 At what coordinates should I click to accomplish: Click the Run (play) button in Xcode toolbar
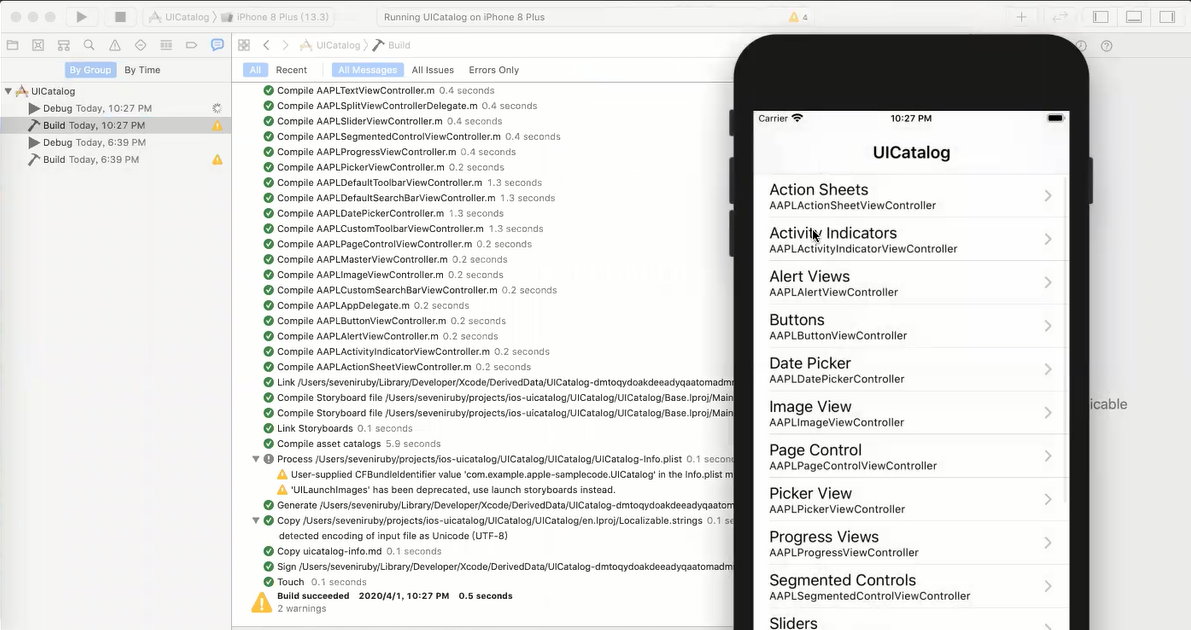click(81, 17)
